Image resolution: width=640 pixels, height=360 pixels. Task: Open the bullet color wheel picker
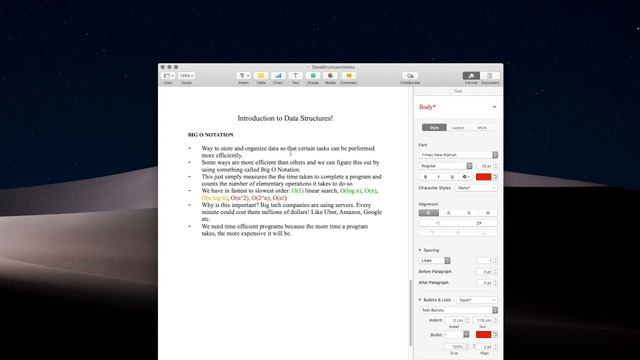pos(495,335)
